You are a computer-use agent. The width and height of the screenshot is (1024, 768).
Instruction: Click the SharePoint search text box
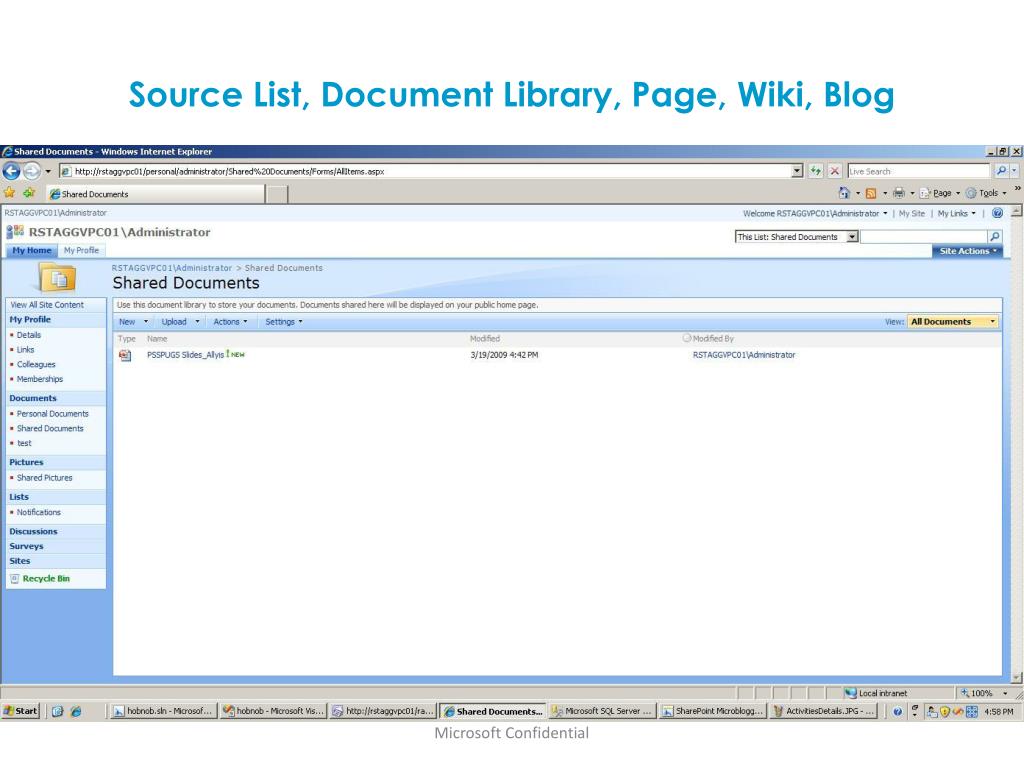(x=923, y=236)
